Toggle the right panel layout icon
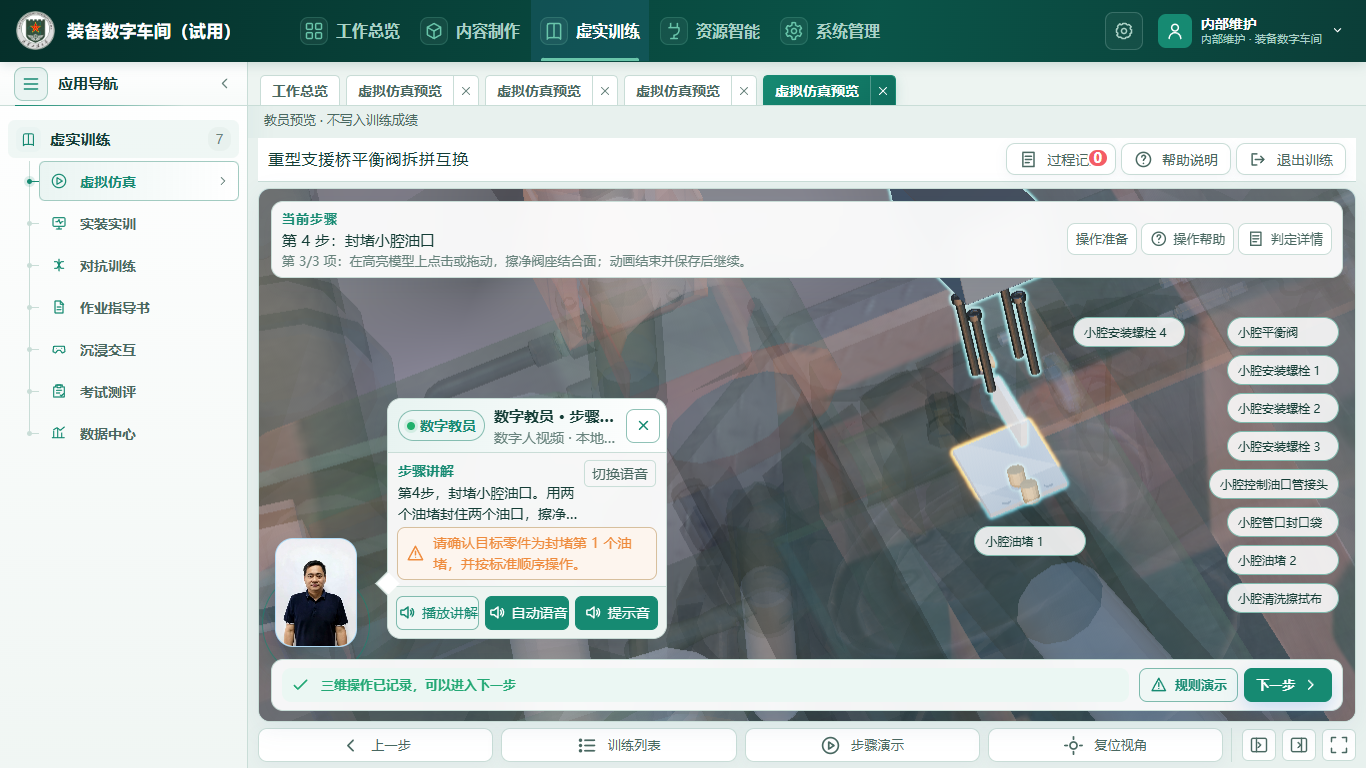Screen dimensions: 1366x768 (x=1298, y=745)
